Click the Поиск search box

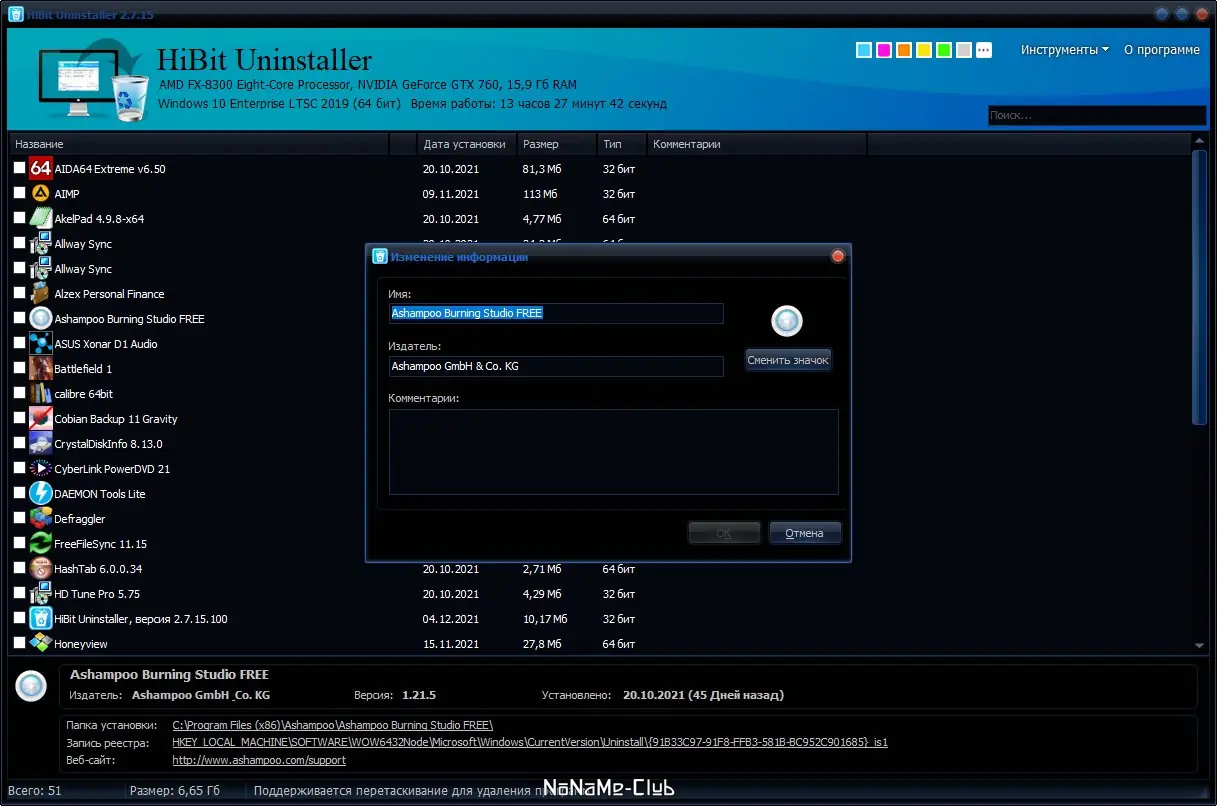click(x=1097, y=115)
